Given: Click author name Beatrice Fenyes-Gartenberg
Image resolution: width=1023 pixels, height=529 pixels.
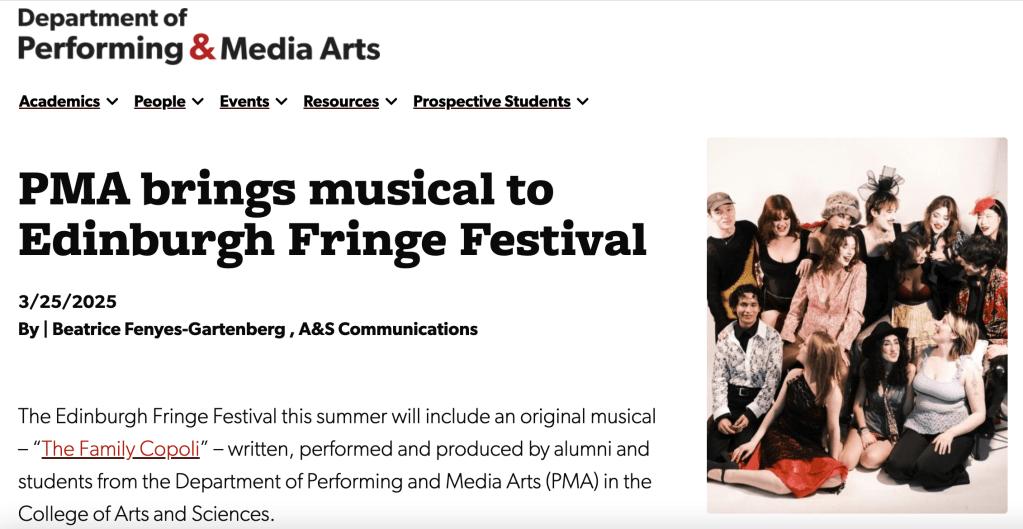Looking at the screenshot, I should (168, 329).
